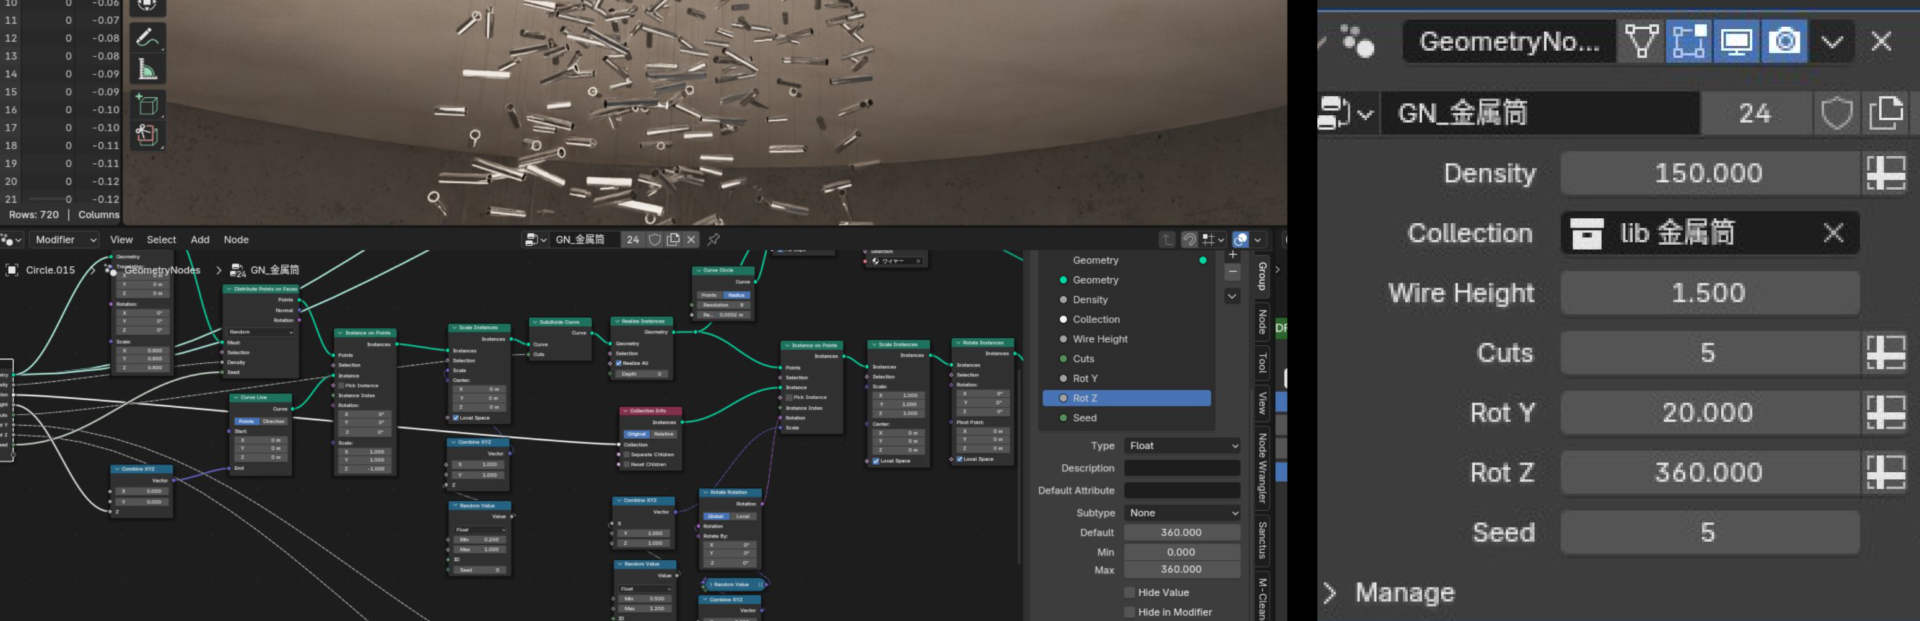The height and width of the screenshot is (621, 1920).
Task: Select the Measure tool
Action: pos(147,70)
